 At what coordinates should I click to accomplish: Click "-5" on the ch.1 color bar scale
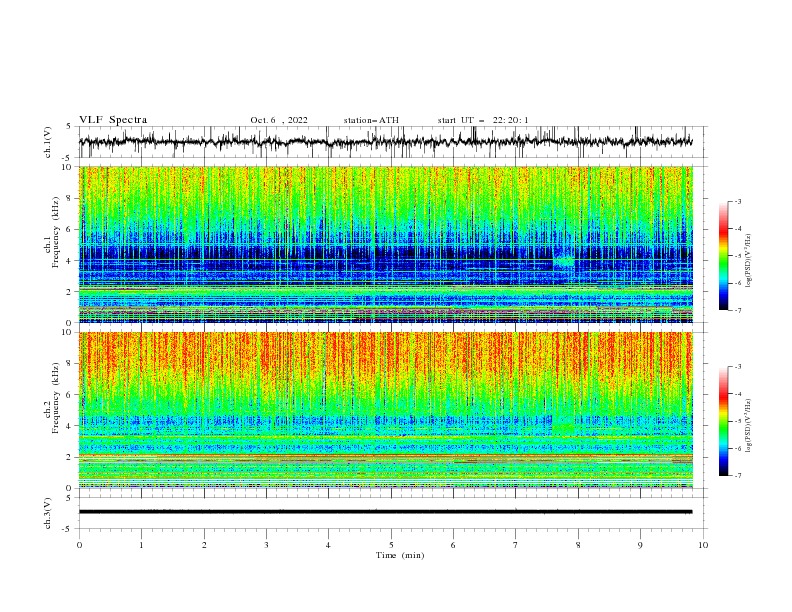[737, 257]
